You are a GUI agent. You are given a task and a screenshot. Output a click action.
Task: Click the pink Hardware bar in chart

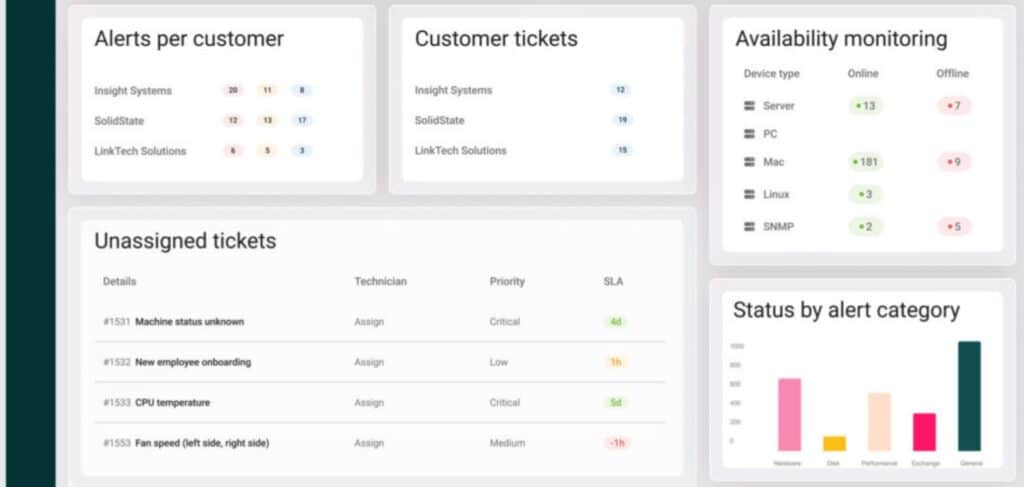point(790,415)
